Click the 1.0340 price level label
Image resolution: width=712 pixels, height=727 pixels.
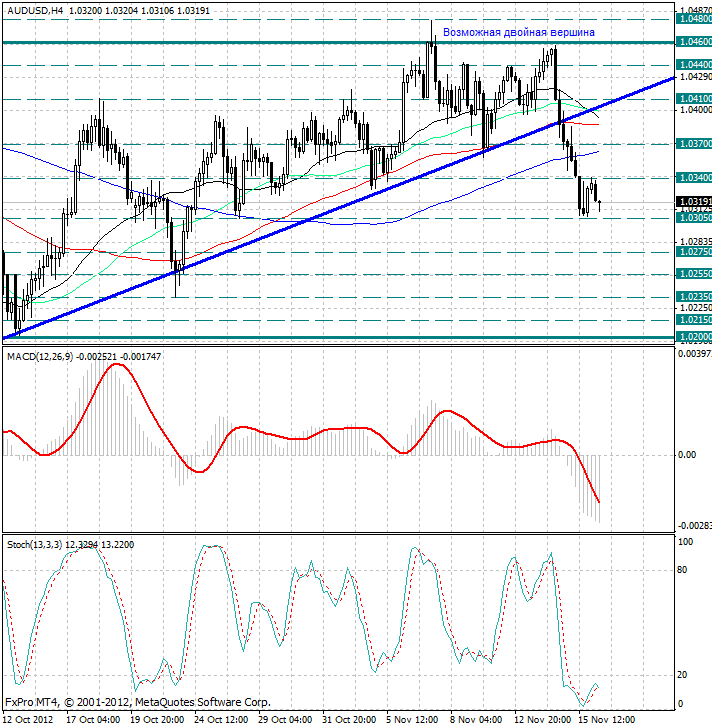694,178
